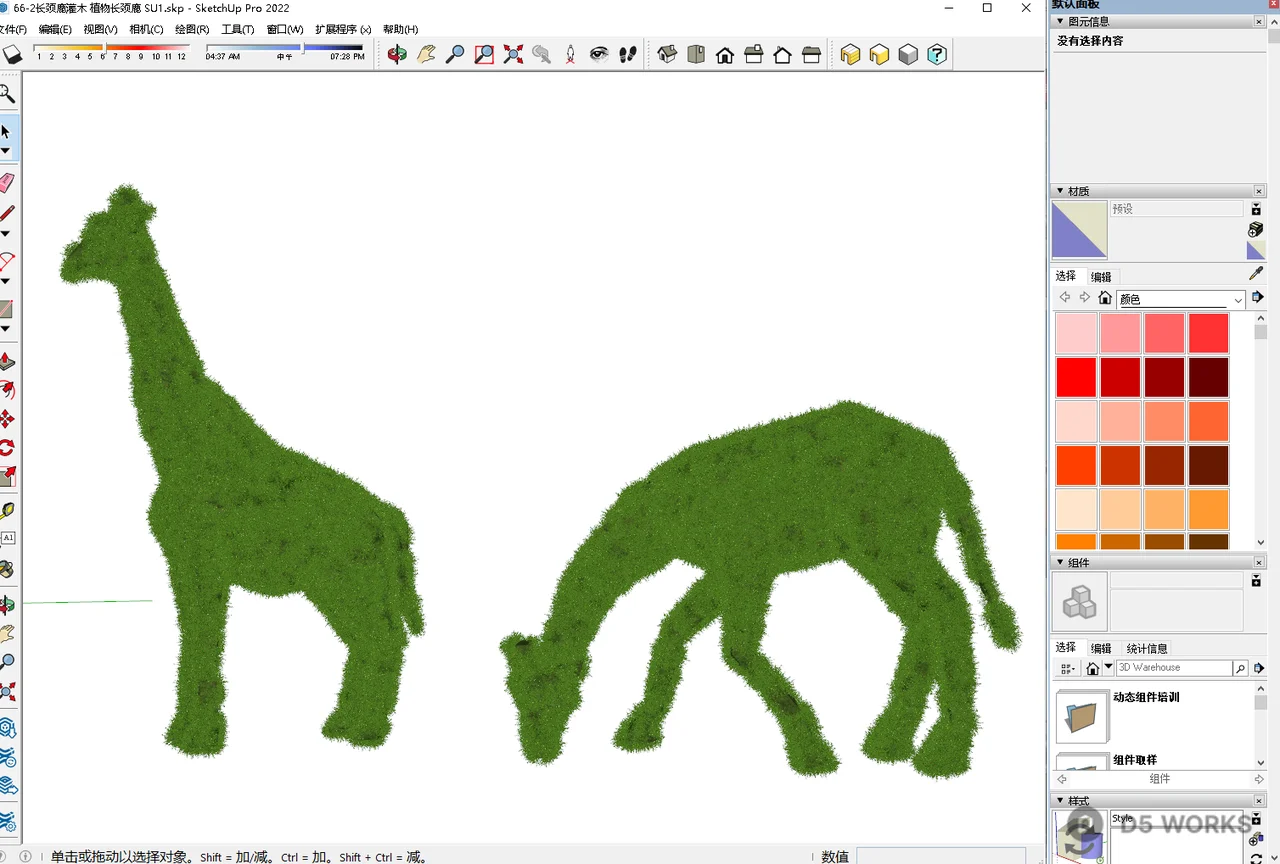Open components navigation dropdown arrow
The image size is (1280, 864).
[x=1108, y=668]
